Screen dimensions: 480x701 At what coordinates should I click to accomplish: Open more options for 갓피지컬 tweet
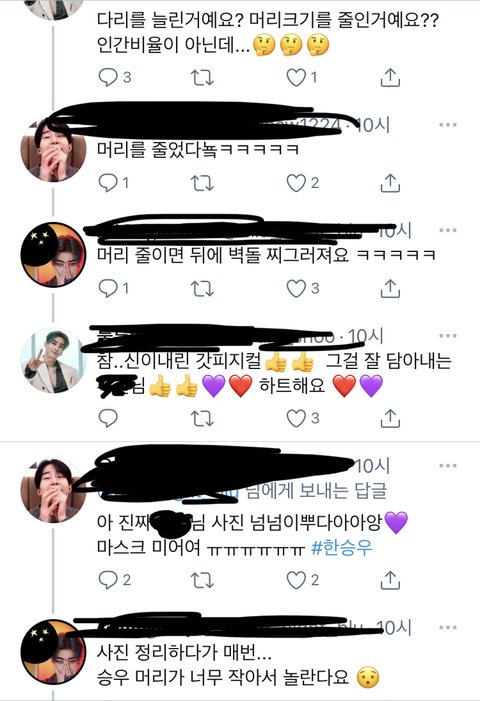pos(447,336)
